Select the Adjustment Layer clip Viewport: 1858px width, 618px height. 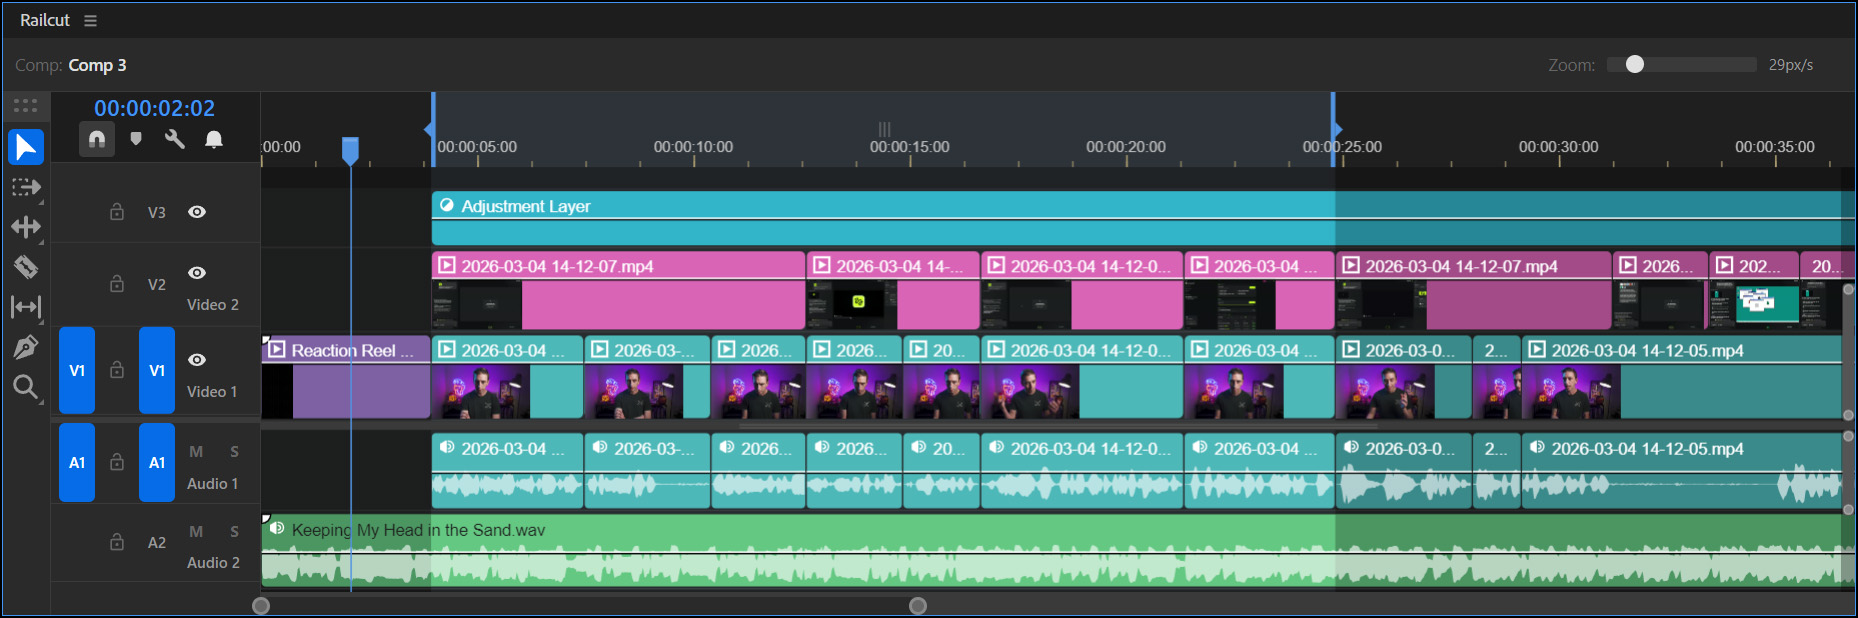[x=1143, y=218]
